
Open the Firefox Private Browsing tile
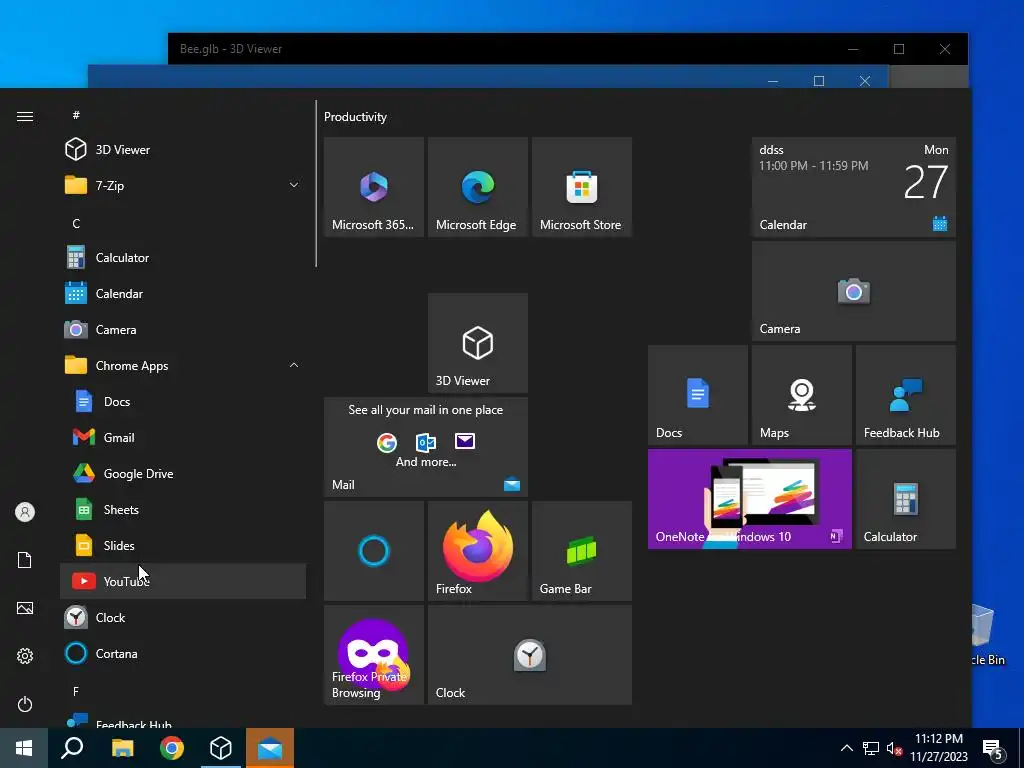click(374, 655)
